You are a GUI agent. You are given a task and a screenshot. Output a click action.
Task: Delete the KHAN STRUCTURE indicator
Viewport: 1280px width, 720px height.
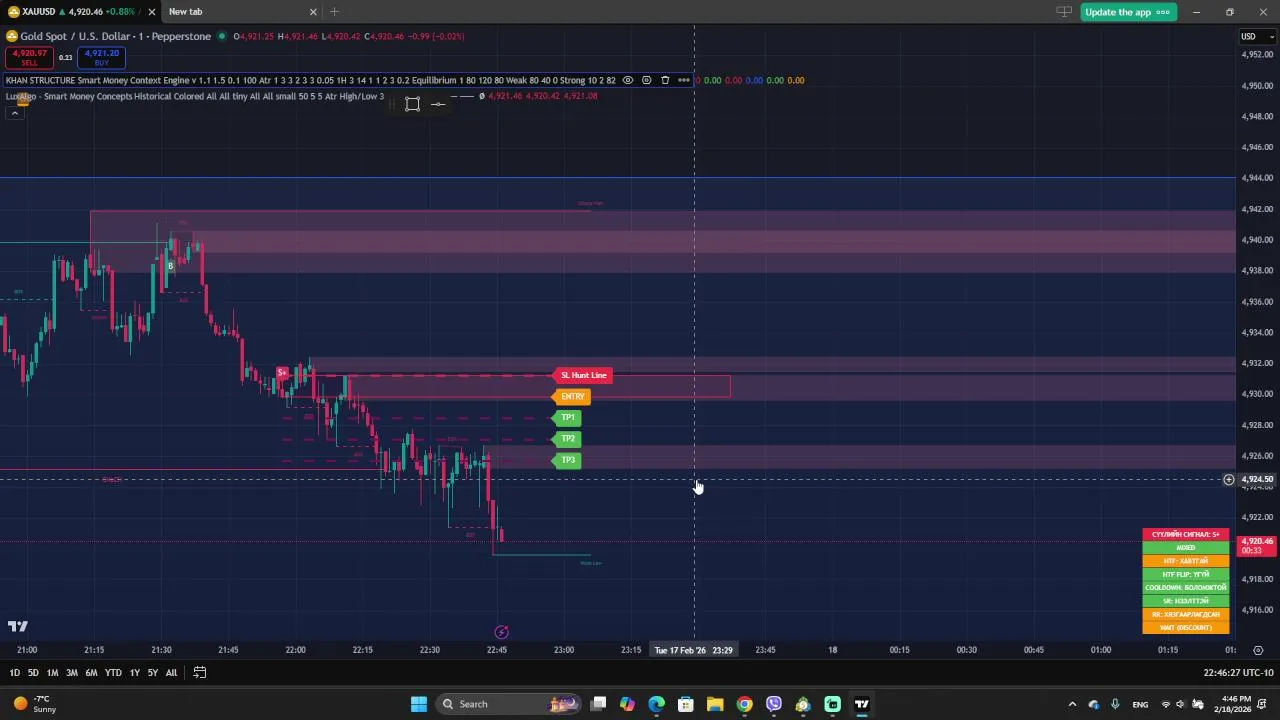665,80
